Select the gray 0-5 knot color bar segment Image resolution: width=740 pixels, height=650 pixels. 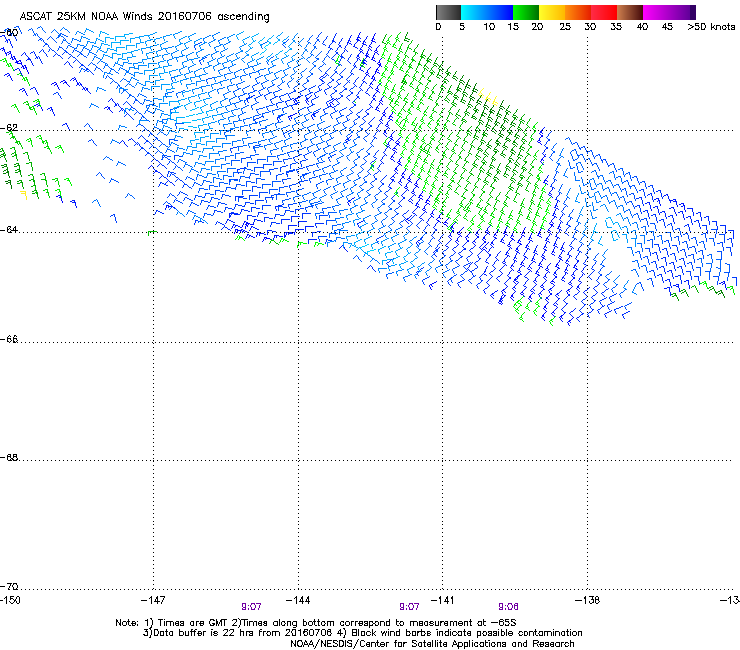[448, 12]
